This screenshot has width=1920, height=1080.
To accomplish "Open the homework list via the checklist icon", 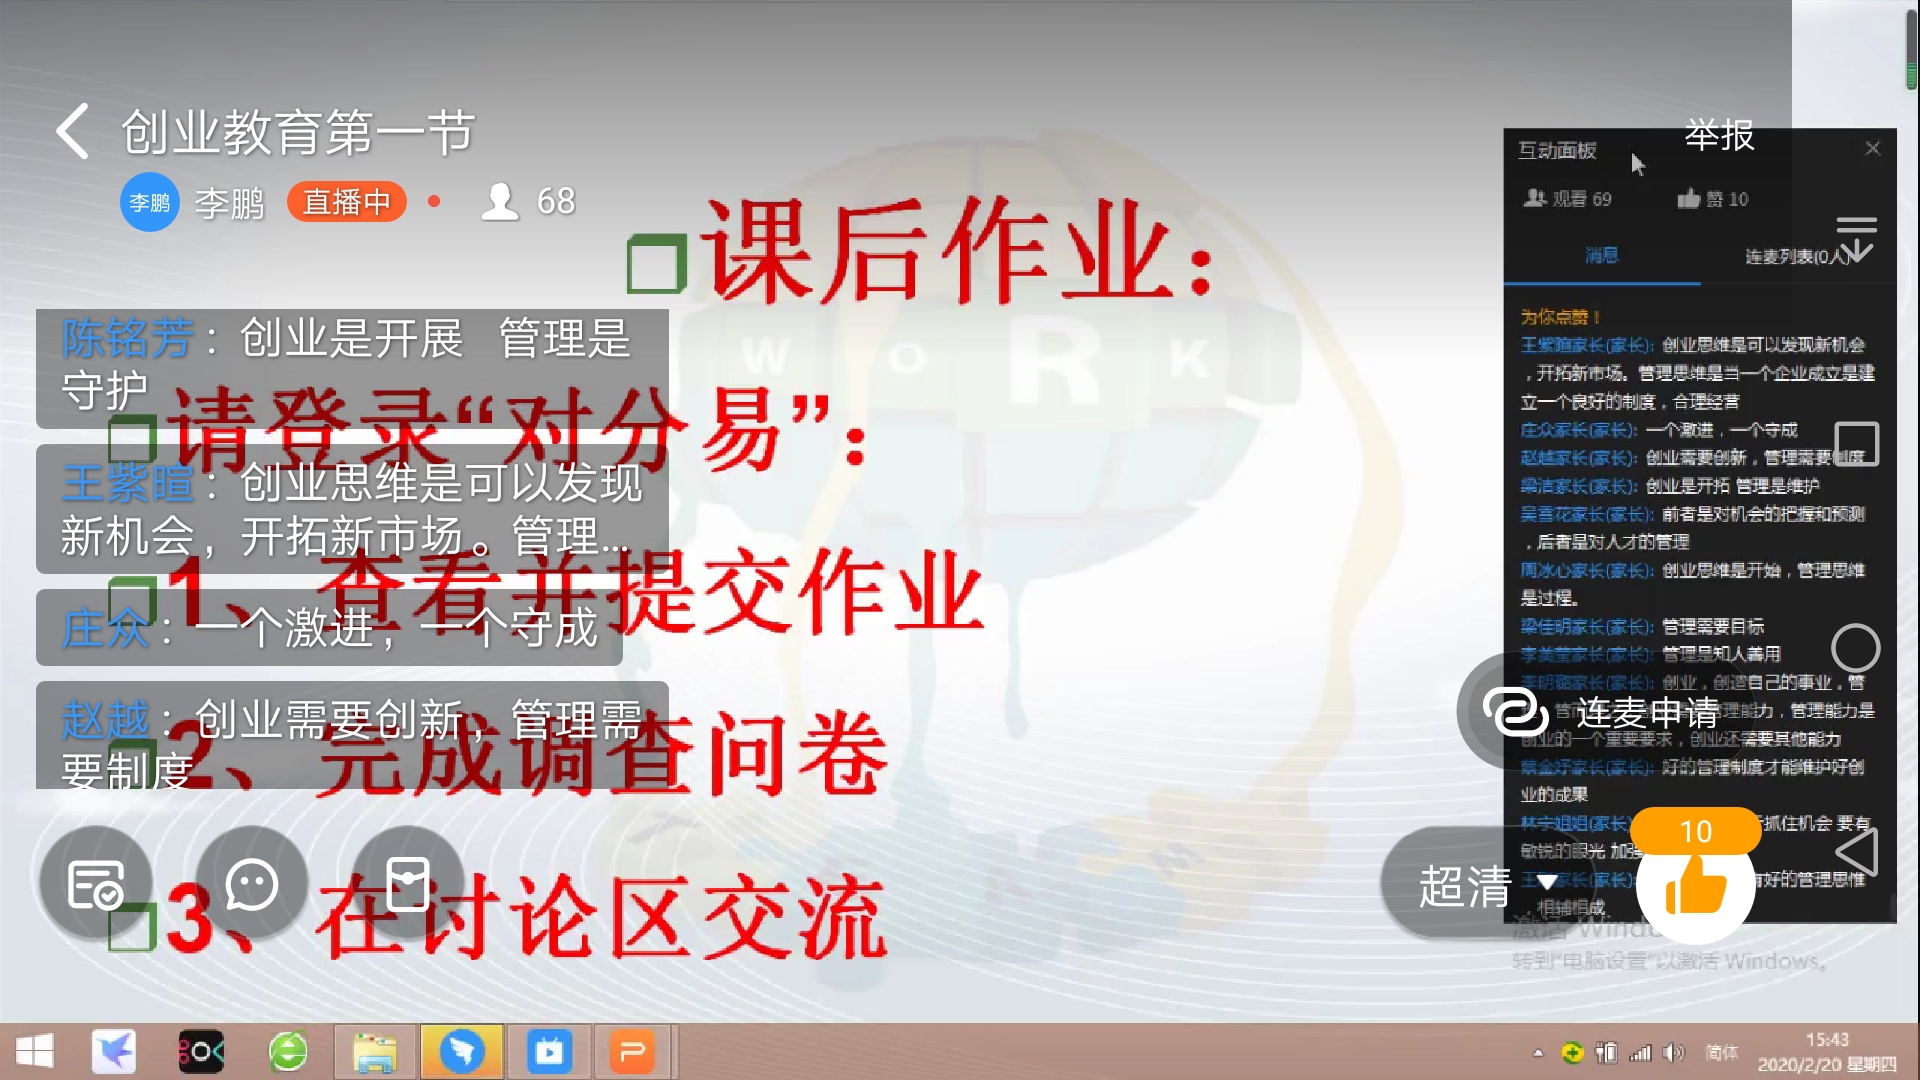I will pyautogui.click(x=95, y=884).
